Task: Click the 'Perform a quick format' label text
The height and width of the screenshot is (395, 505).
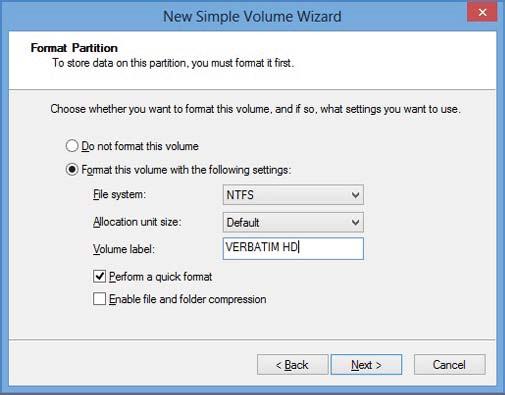Action: [161, 277]
